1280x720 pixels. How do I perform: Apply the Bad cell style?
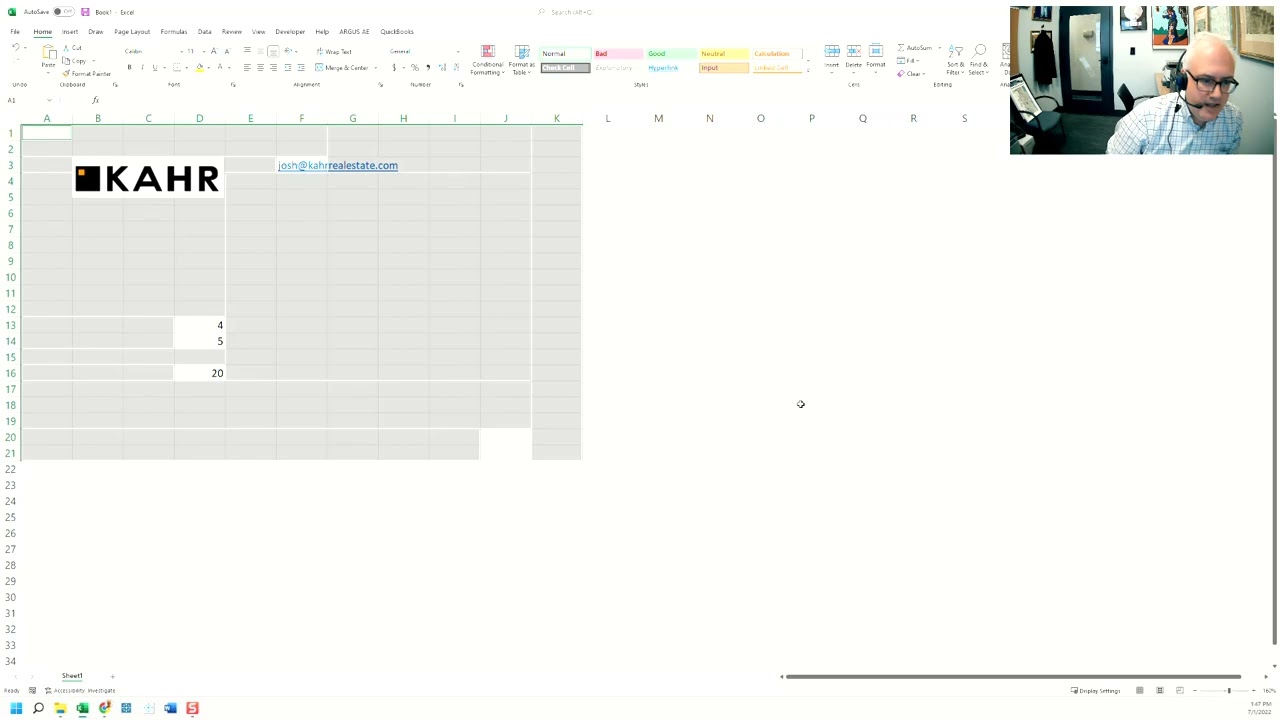(x=618, y=53)
